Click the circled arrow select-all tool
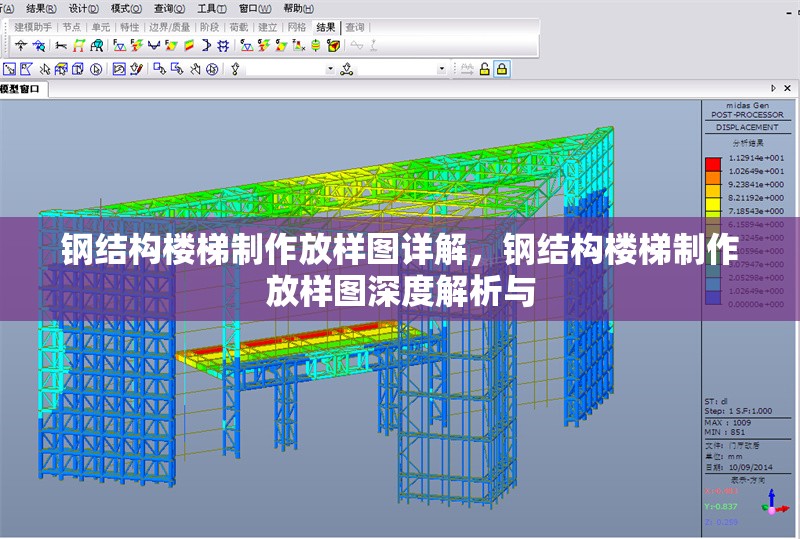This screenshot has height=539, width=800. 95,69
